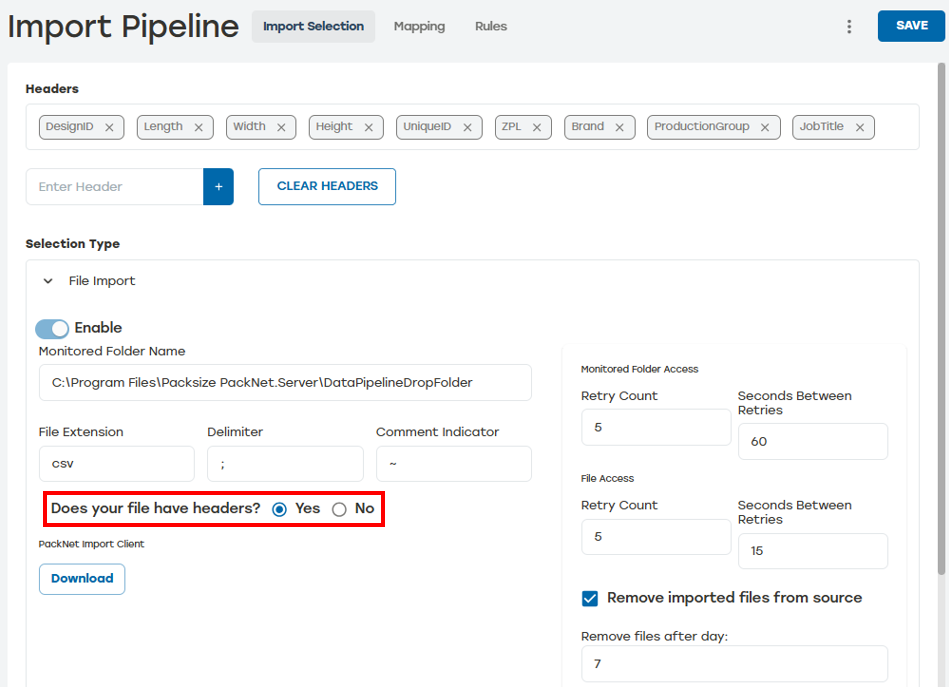Screen dimensions: 949x687
Task: Remove the ZPL header chip
Action: tap(537, 128)
